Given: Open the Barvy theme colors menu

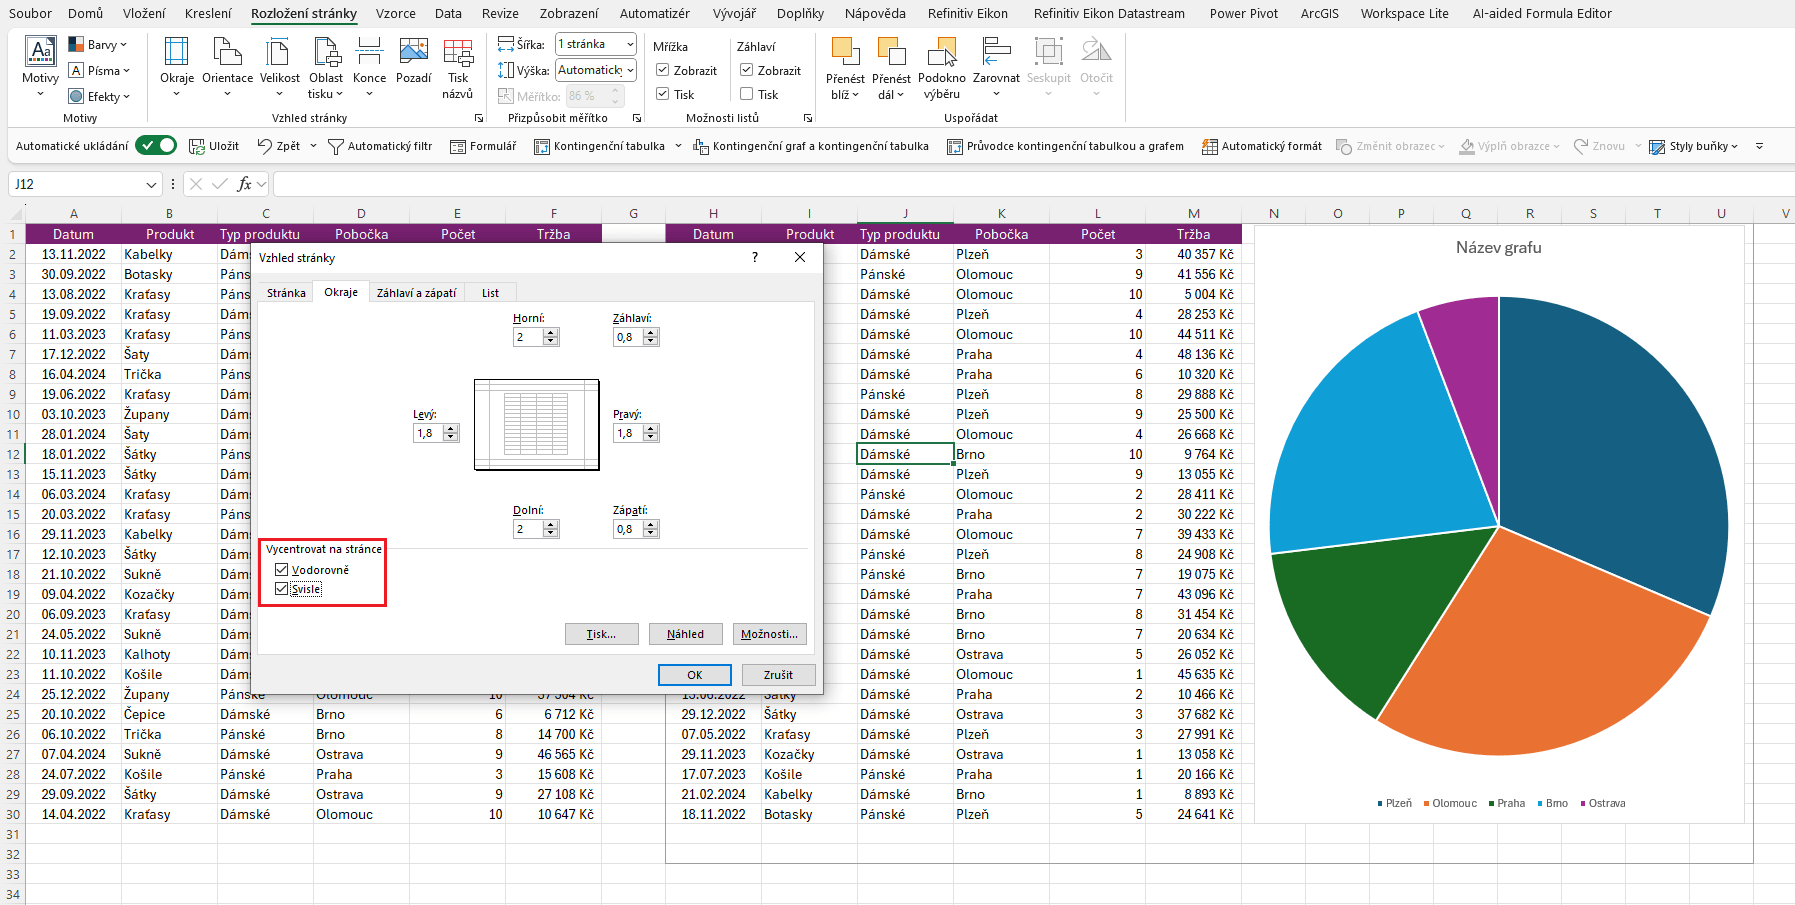Looking at the screenshot, I should point(98,44).
